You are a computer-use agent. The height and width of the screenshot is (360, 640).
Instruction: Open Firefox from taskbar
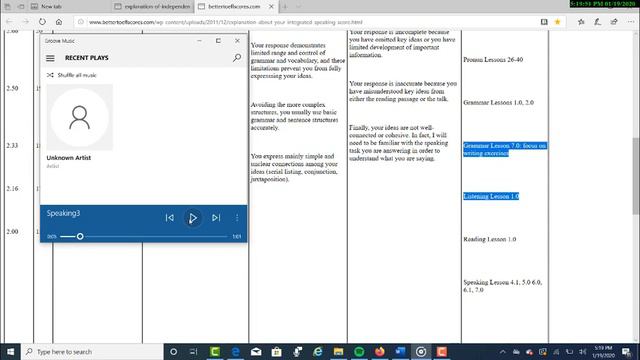click(x=380, y=351)
